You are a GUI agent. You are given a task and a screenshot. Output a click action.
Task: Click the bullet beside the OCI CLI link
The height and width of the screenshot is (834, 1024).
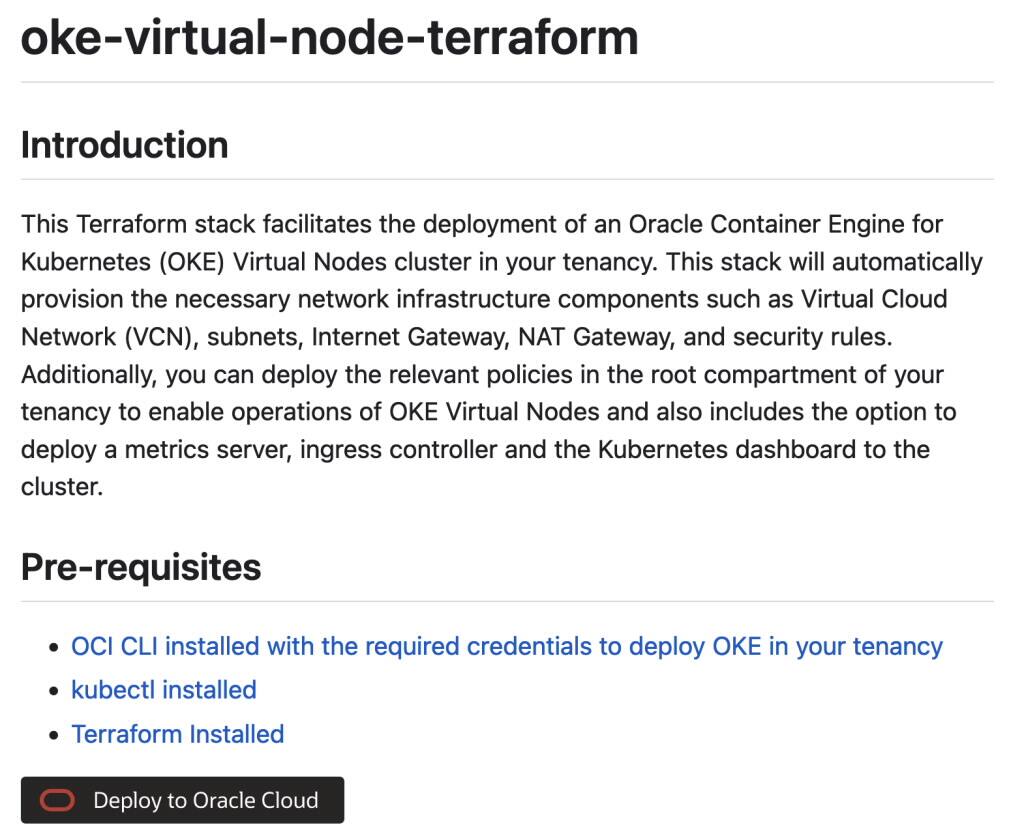(x=51, y=646)
